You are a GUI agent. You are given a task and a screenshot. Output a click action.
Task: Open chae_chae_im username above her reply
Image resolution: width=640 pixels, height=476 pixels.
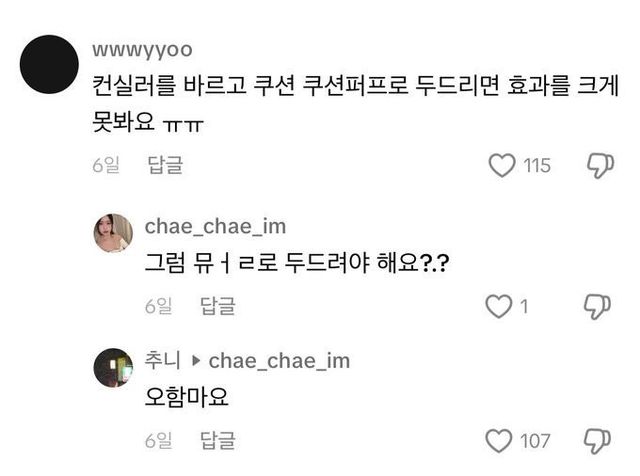click(x=215, y=226)
